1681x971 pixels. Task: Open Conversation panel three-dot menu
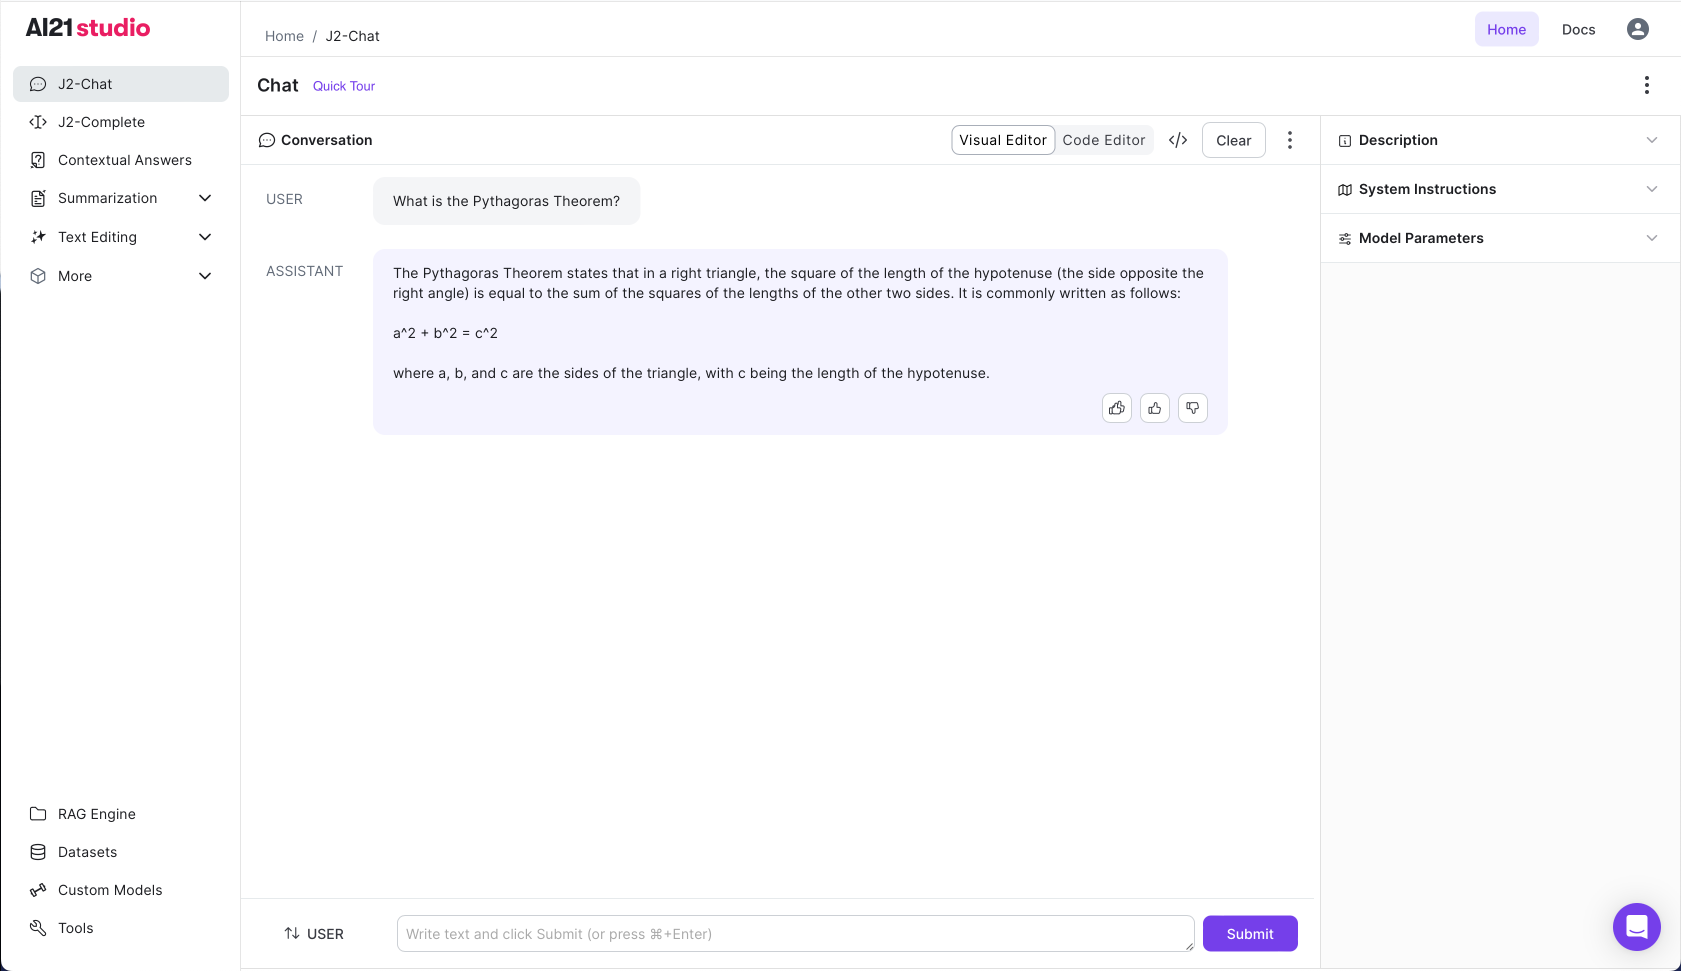coord(1290,140)
